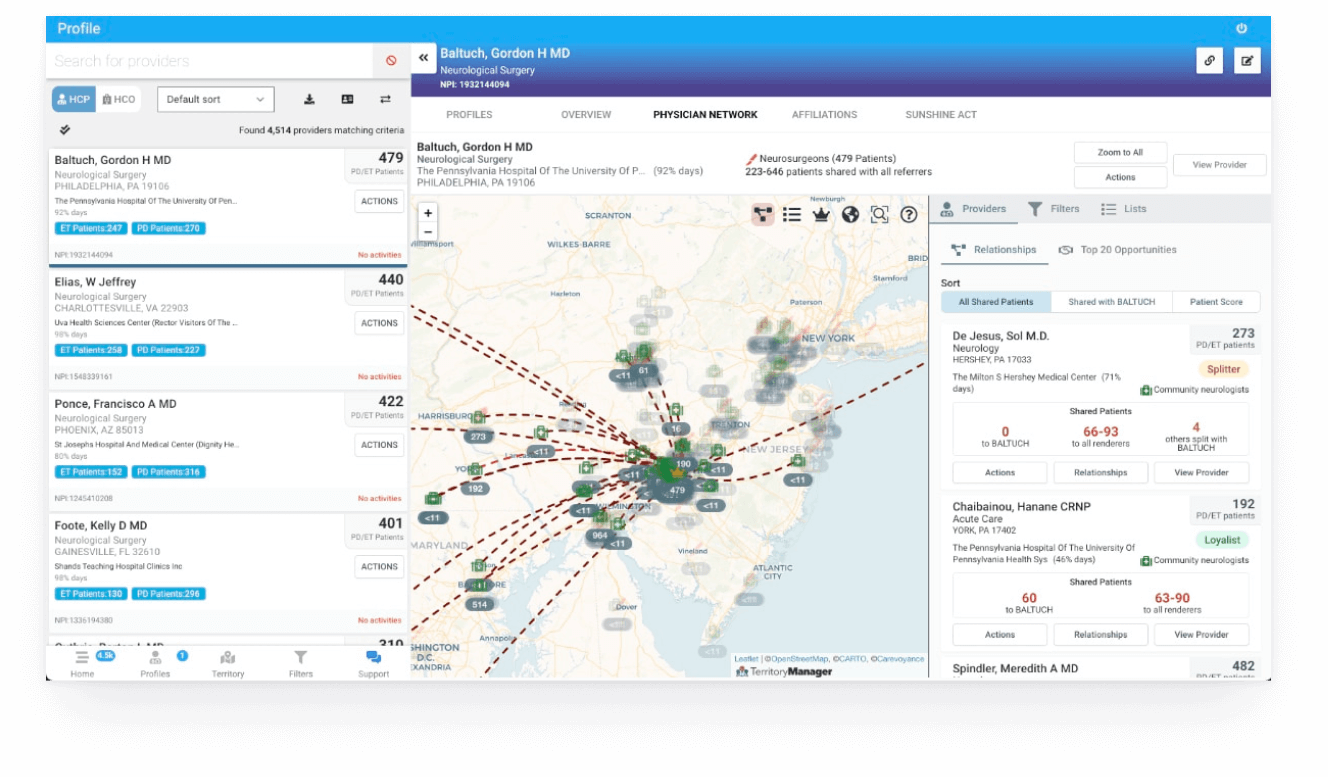Switch to the PROFILES tab
This screenshot has width=1328, height=777.
pos(469,115)
